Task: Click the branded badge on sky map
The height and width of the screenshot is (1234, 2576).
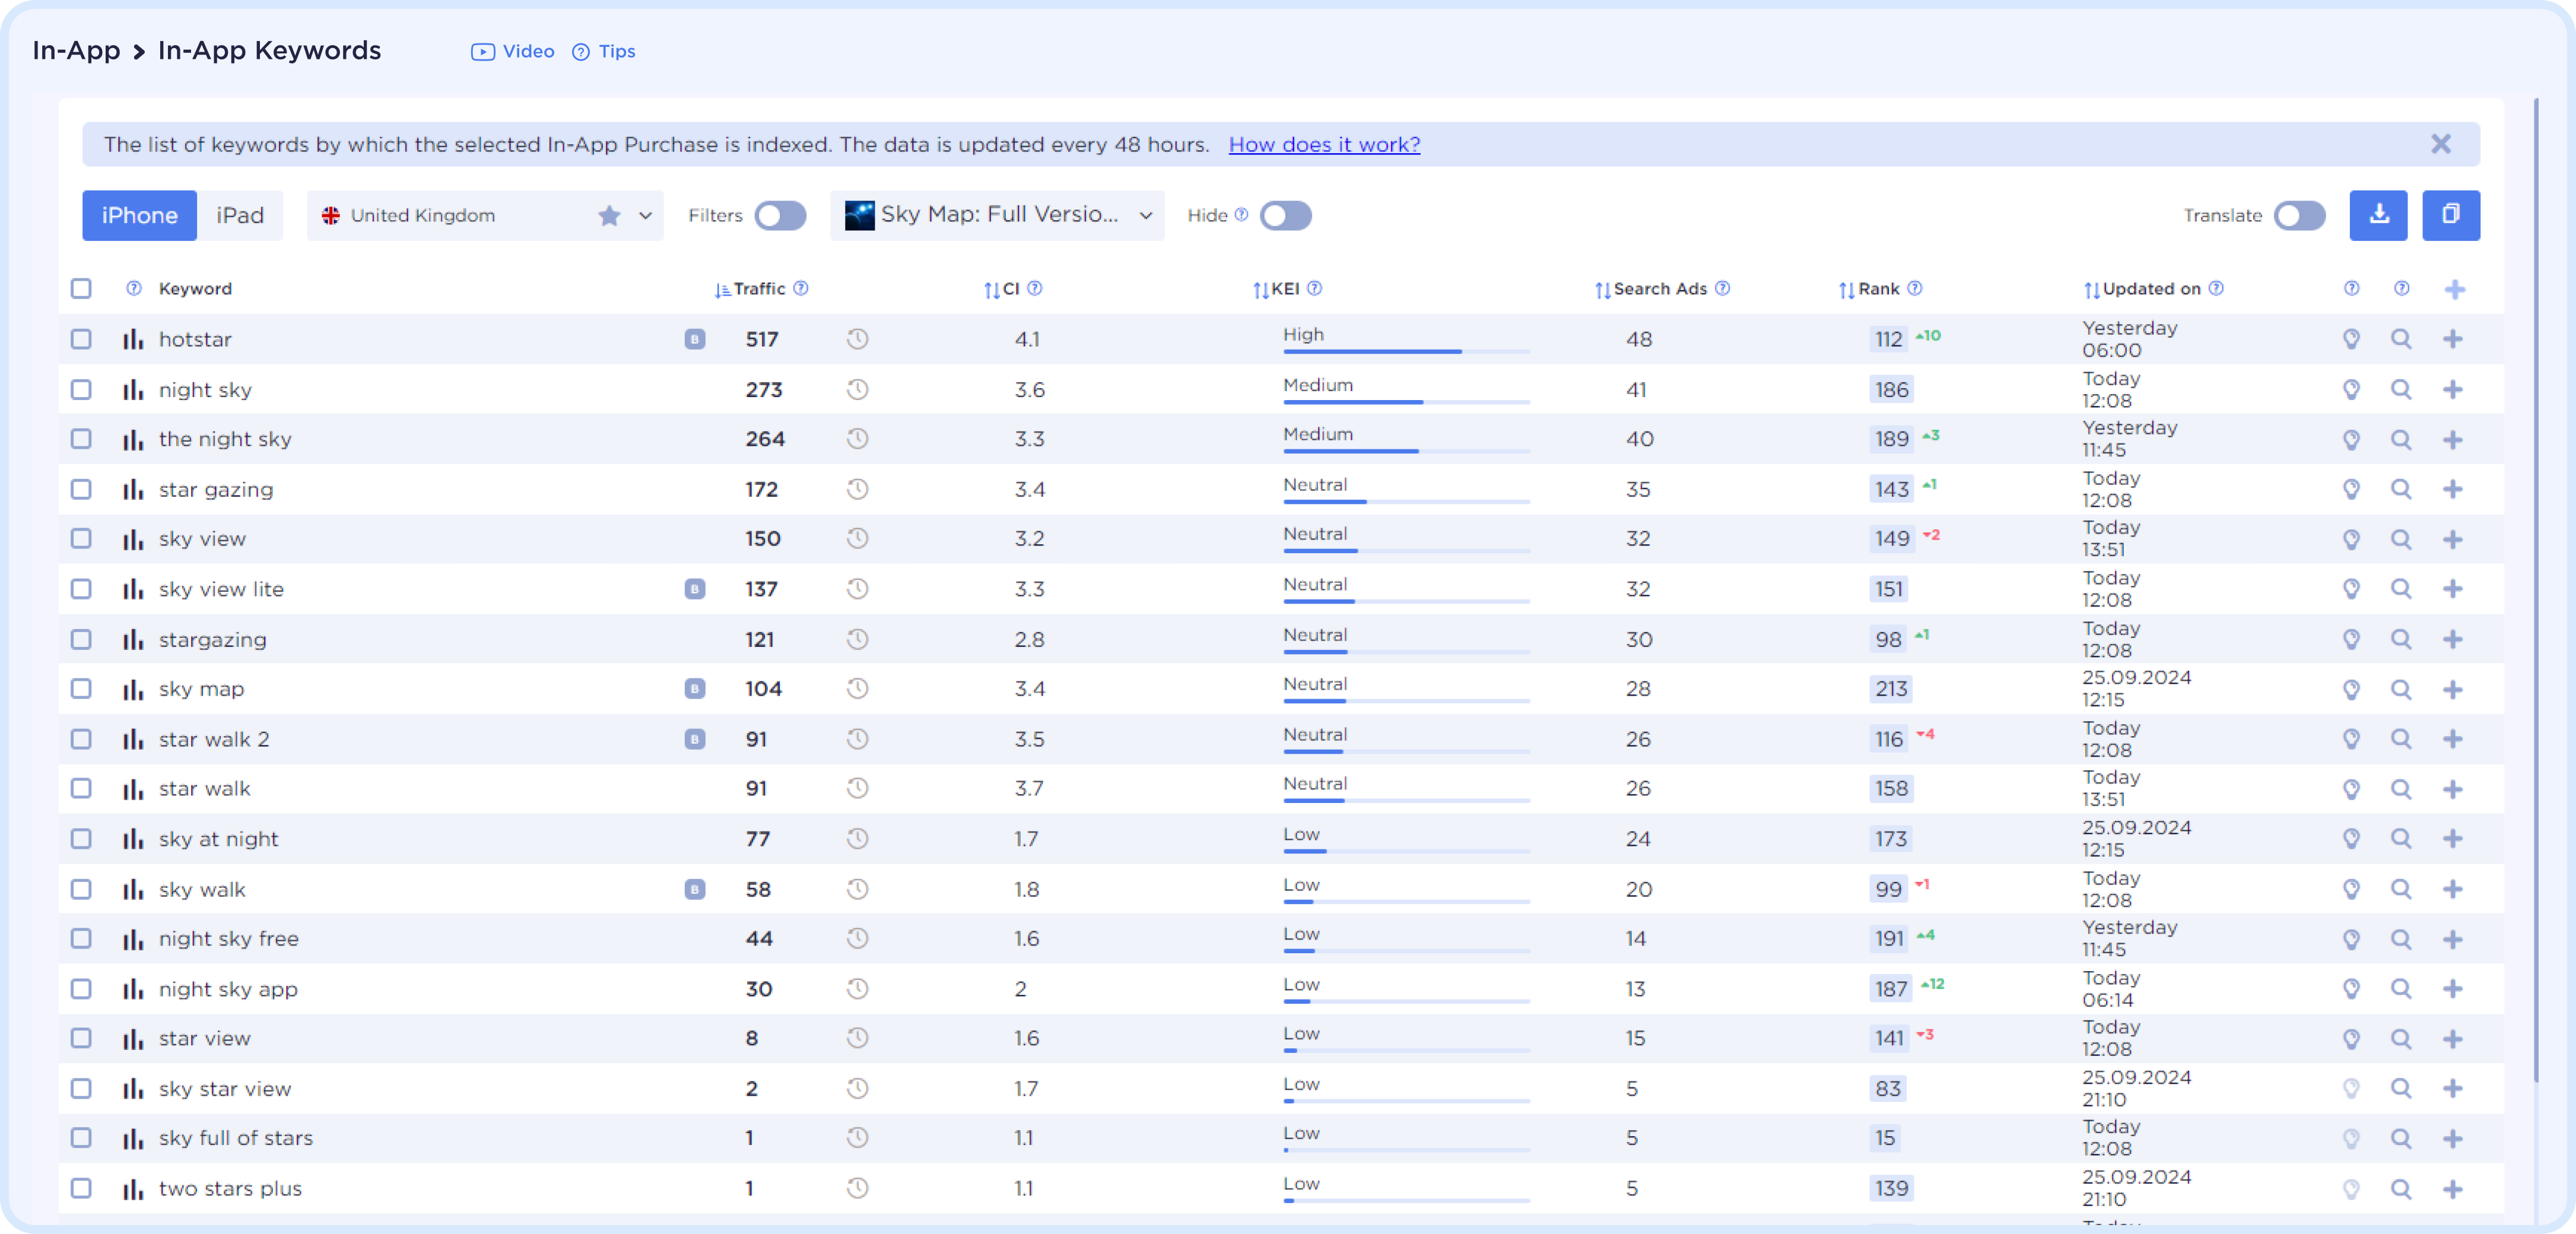Action: coord(695,689)
